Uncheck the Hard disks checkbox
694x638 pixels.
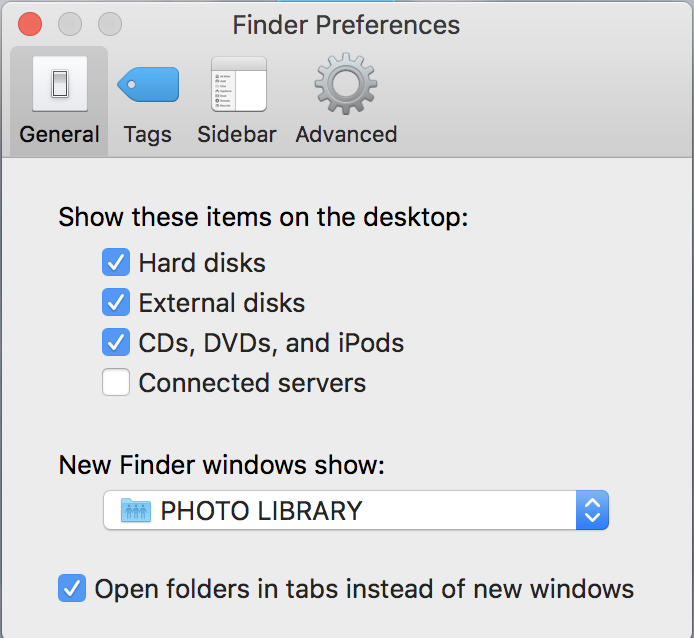(116, 263)
